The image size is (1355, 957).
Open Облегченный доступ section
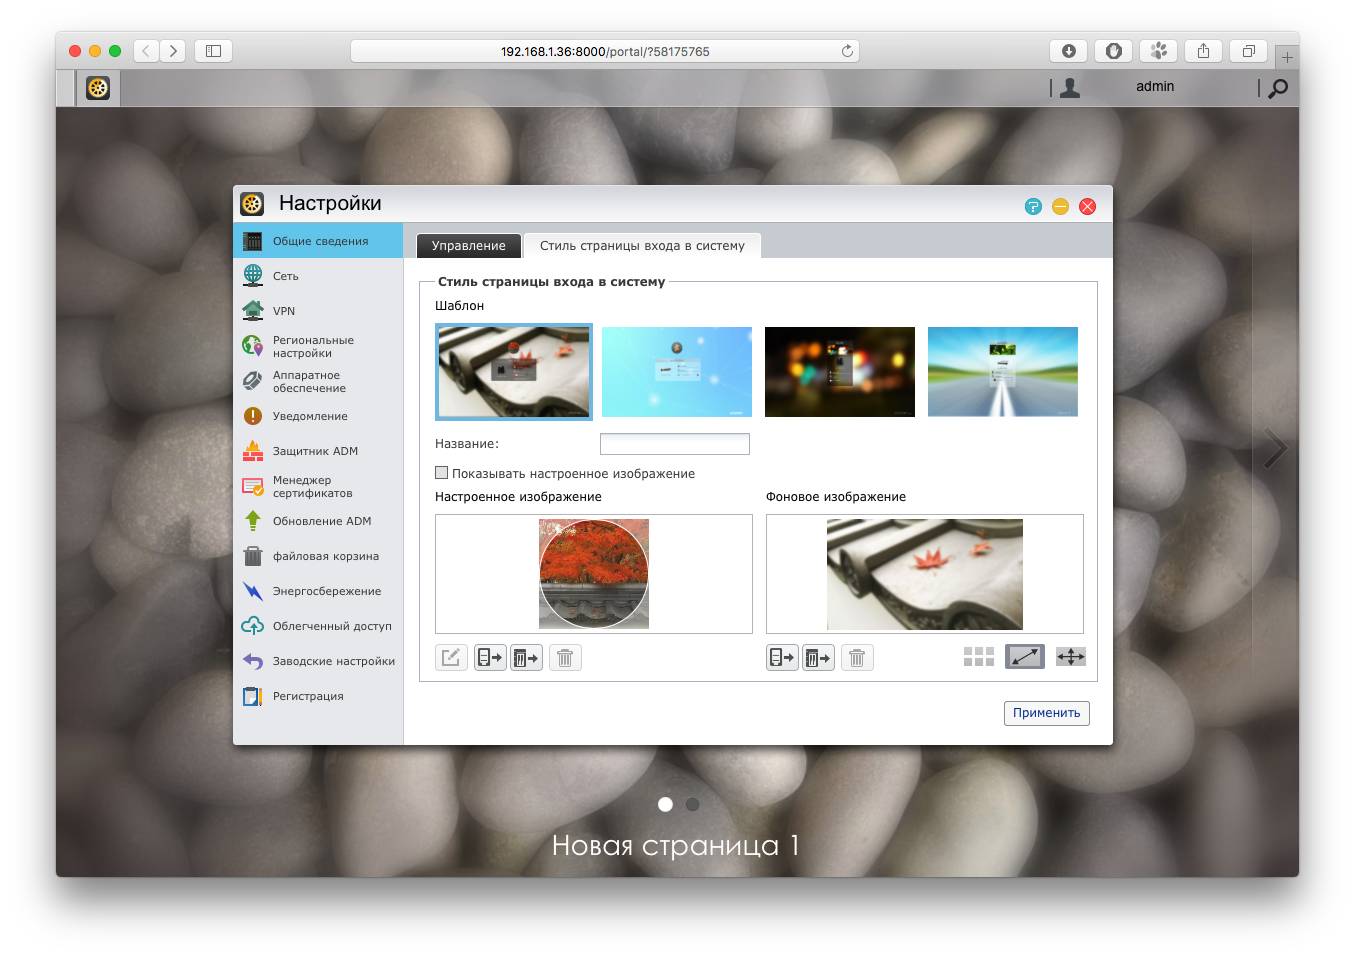[318, 626]
